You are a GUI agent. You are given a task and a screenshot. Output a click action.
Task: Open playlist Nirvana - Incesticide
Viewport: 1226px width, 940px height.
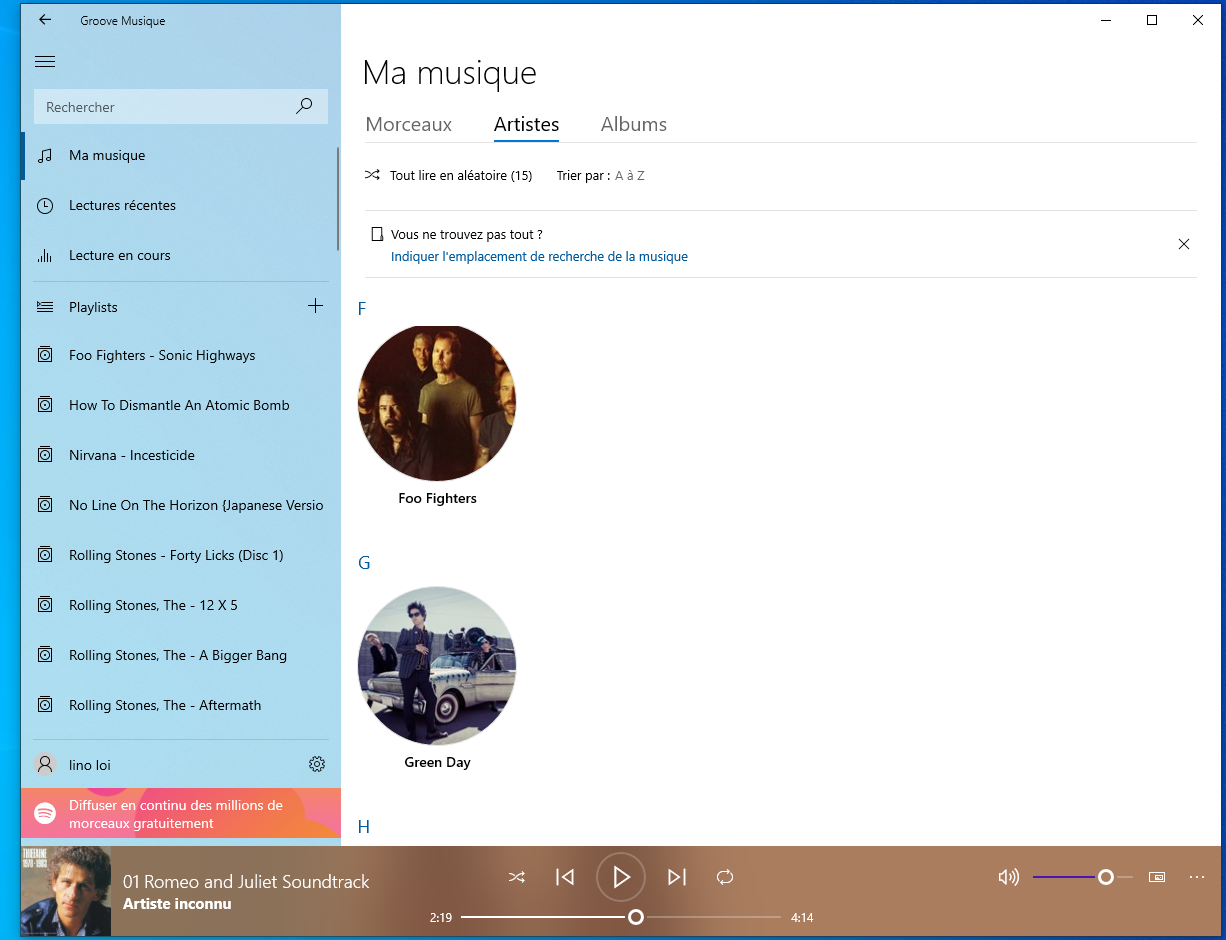[x=180, y=455]
